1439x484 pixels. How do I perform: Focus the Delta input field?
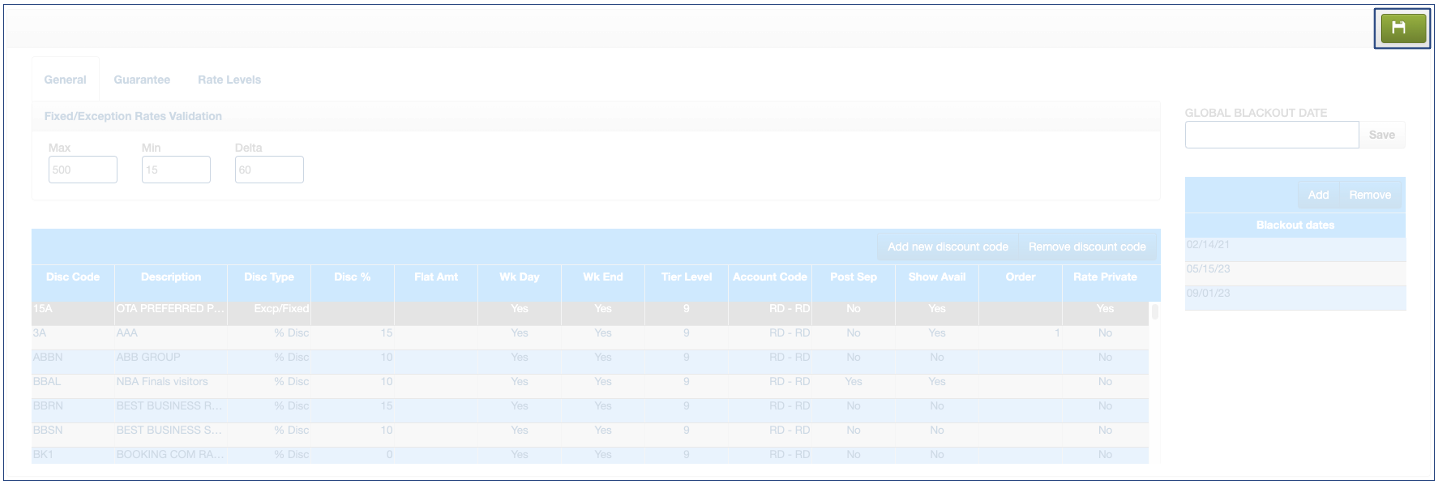[269, 170]
